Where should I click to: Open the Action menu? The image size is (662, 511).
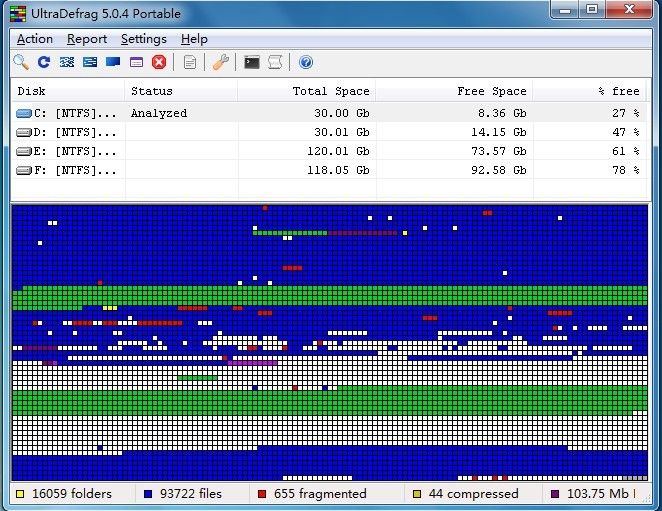[x=35, y=39]
